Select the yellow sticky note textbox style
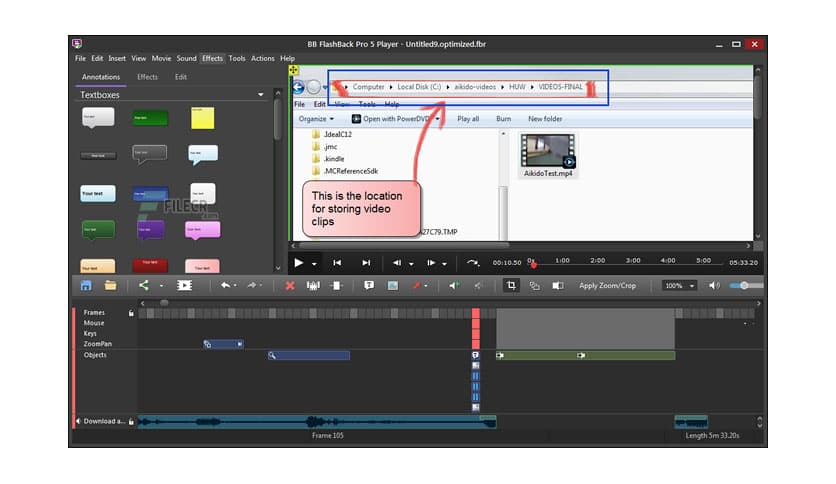Screen dimensions: 836x484 tap(202, 118)
